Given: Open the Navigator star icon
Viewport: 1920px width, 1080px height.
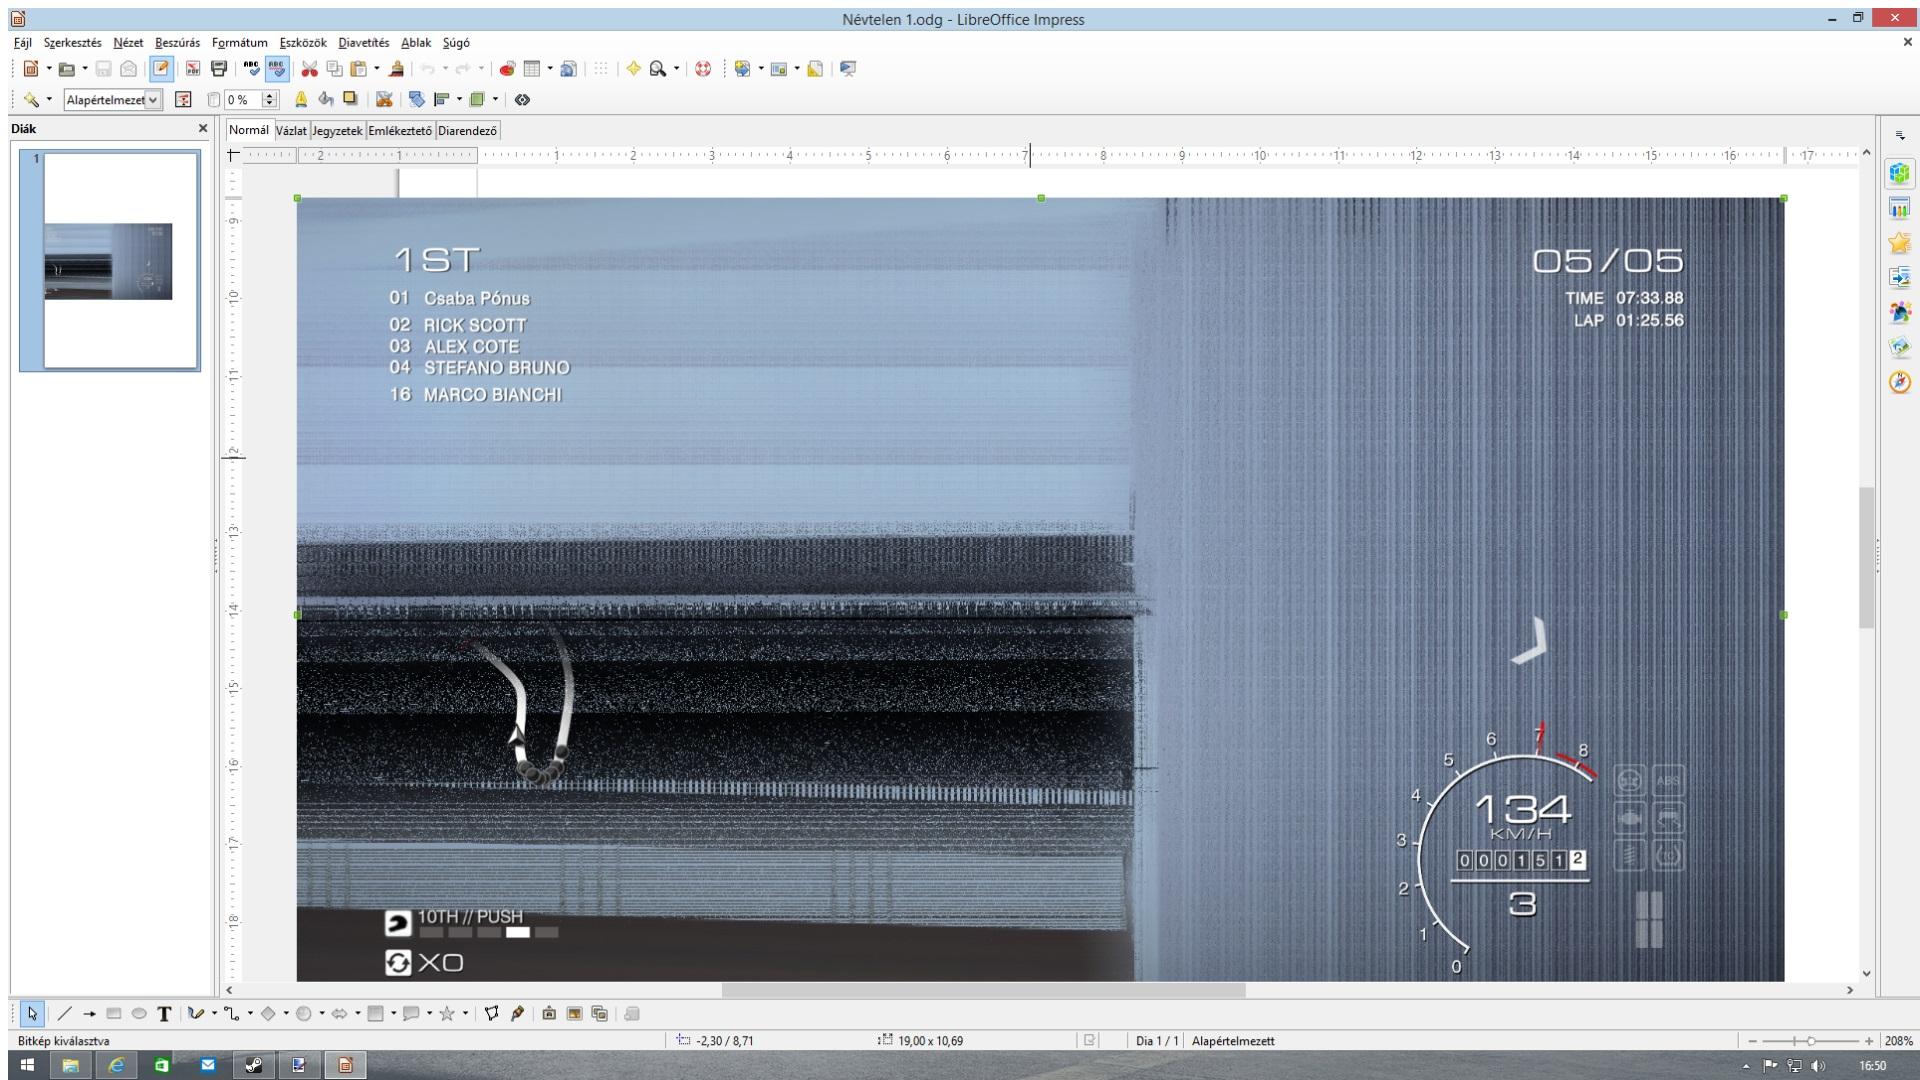Looking at the screenshot, I should click(633, 69).
